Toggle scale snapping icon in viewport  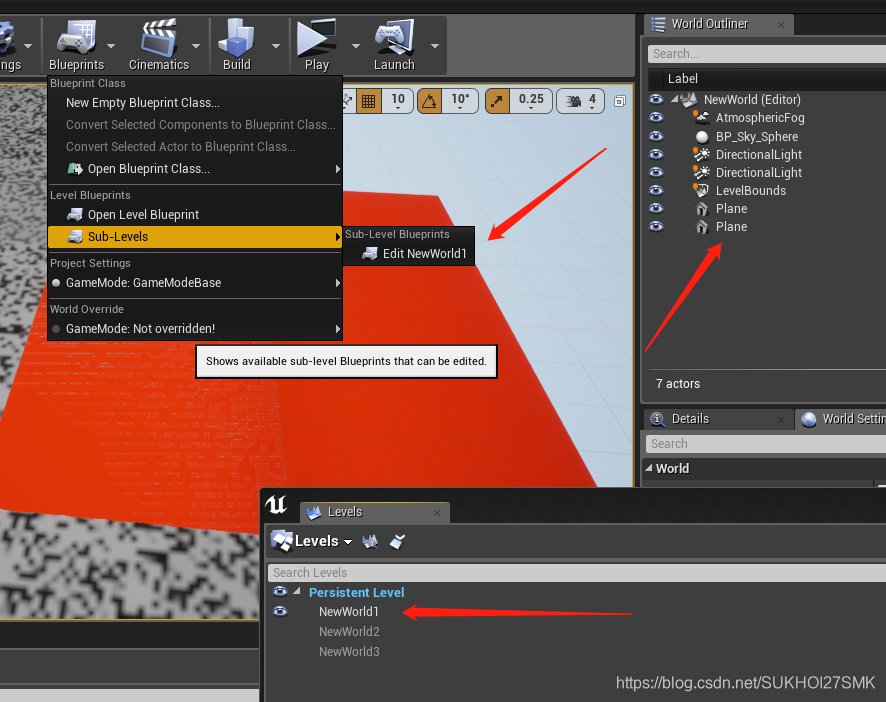pos(497,102)
